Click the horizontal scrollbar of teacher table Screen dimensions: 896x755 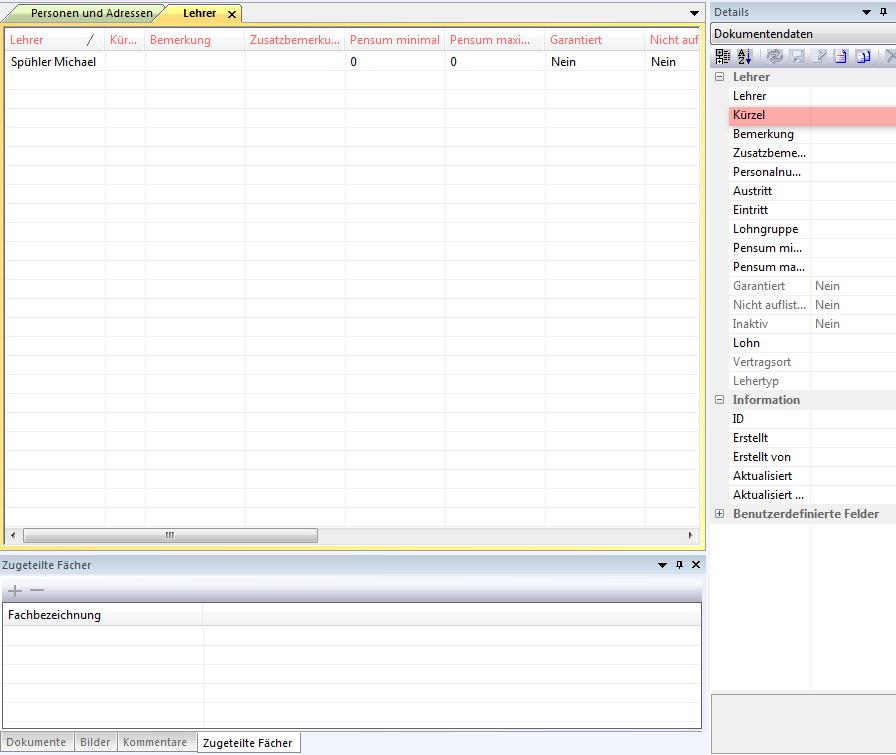click(170, 536)
